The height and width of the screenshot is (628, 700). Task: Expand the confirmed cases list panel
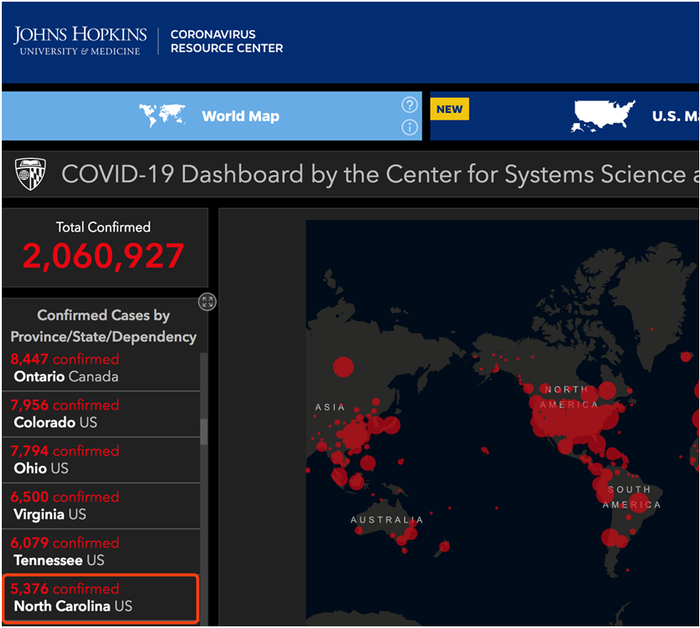pyautogui.click(x=207, y=302)
